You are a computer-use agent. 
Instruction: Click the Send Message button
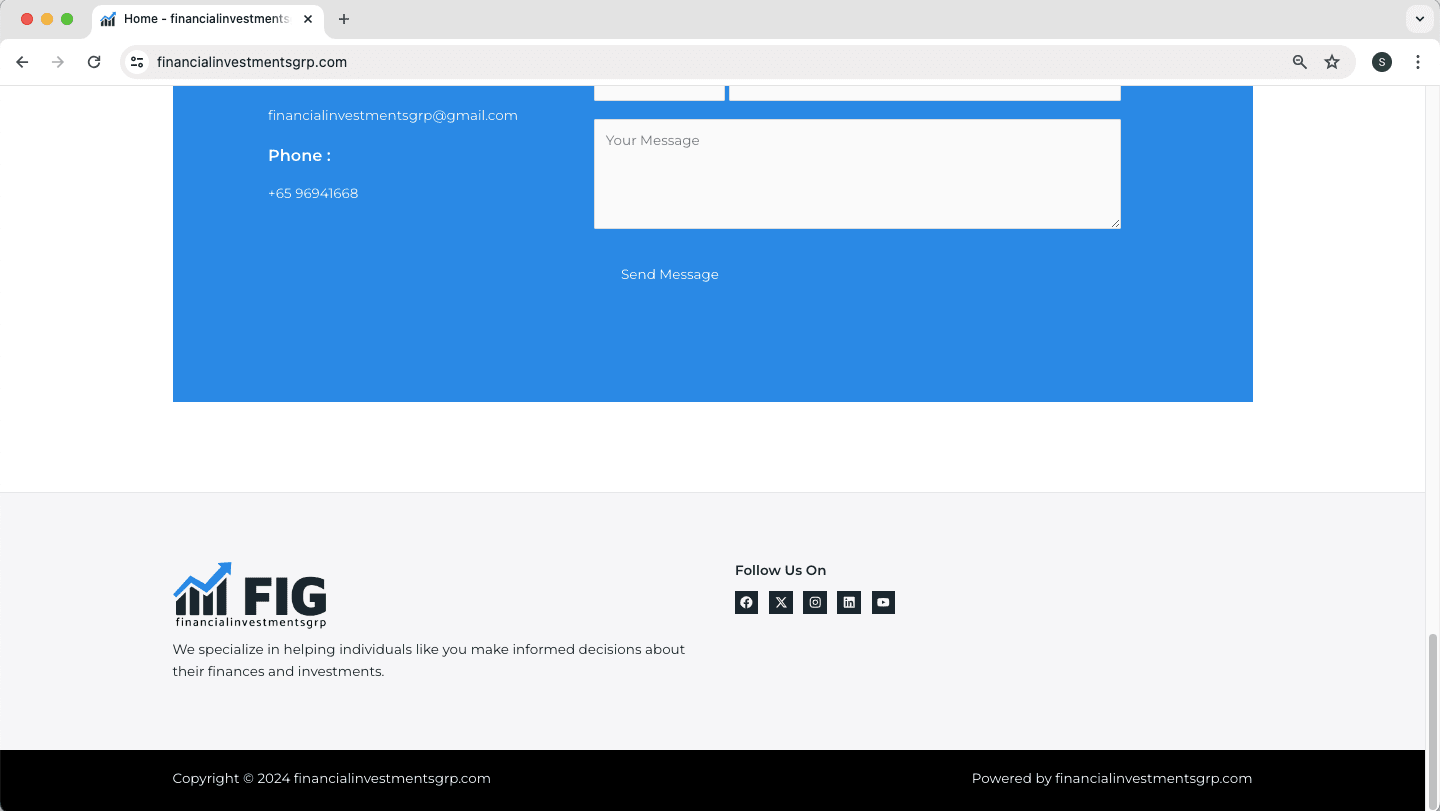[670, 274]
